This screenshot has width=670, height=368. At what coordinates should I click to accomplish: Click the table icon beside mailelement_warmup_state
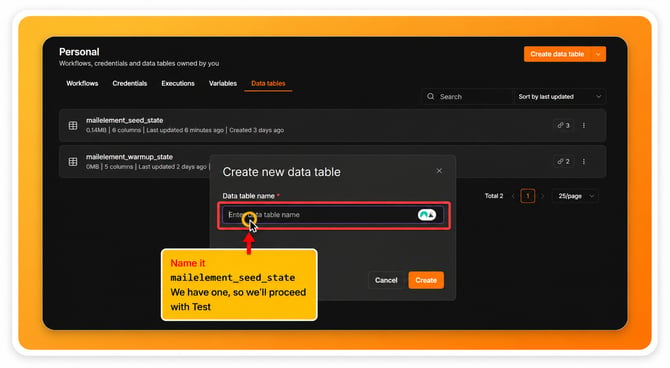[x=73, y=162]
